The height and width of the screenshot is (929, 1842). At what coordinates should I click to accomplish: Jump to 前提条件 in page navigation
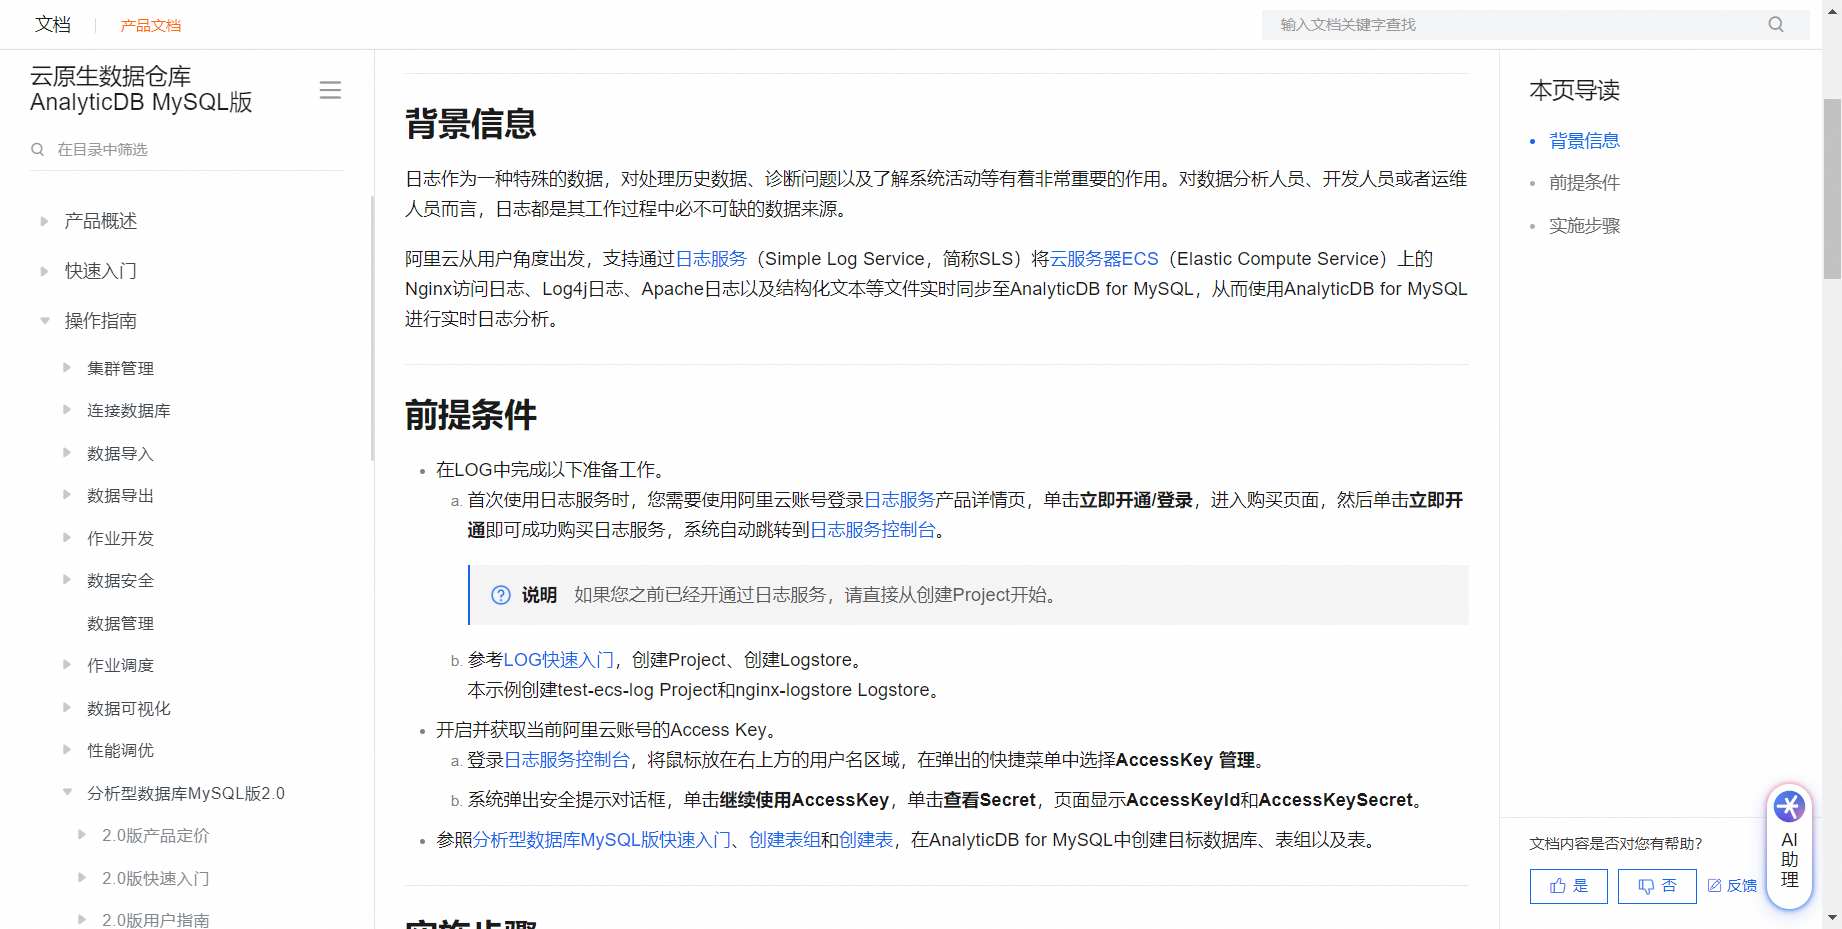[x=1584, y=183]
